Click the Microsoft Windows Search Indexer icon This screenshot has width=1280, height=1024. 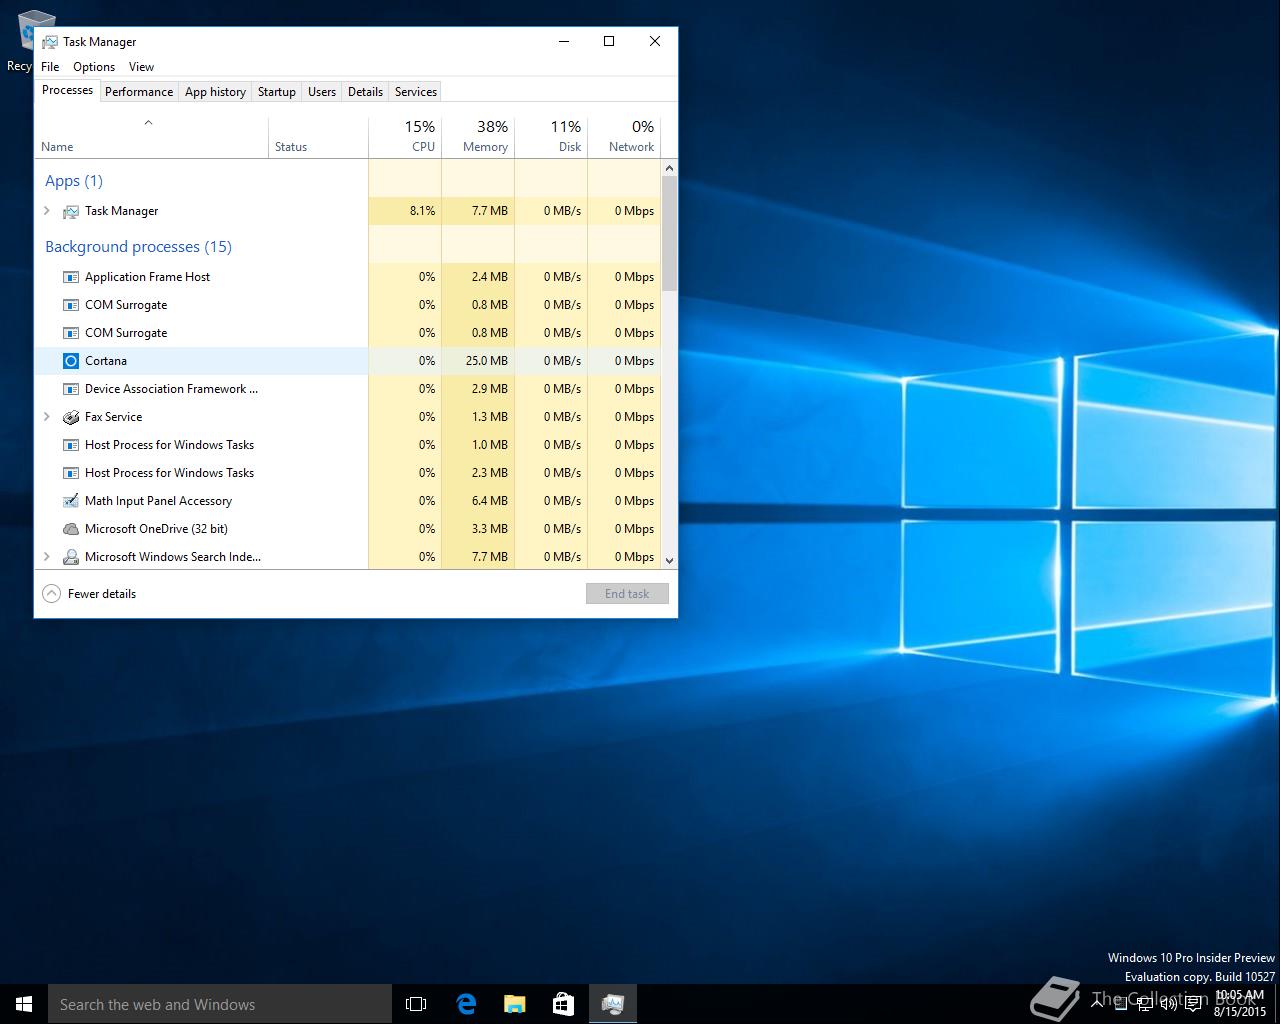71,557
